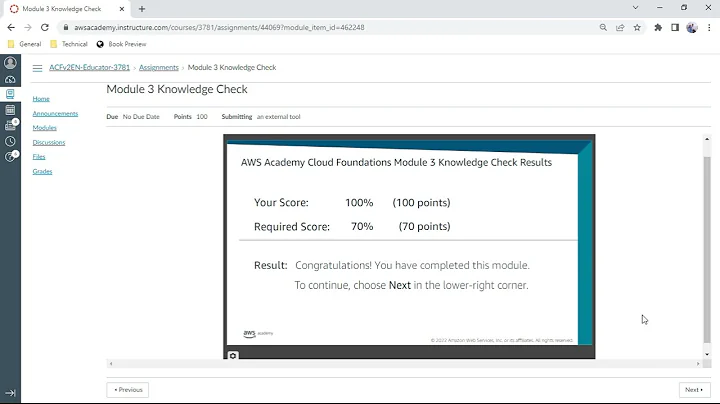Expand the global navigation arrow icon
The image size is (720, 404).
point(10,393)
